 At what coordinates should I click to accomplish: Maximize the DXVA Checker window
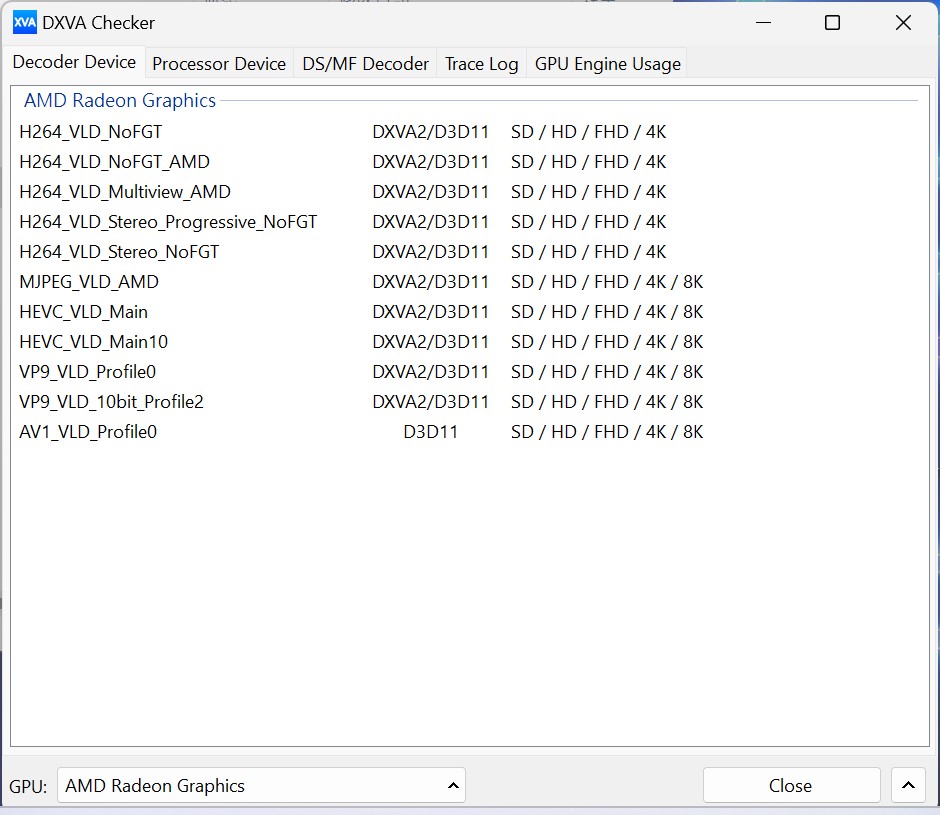pos(832,22)
